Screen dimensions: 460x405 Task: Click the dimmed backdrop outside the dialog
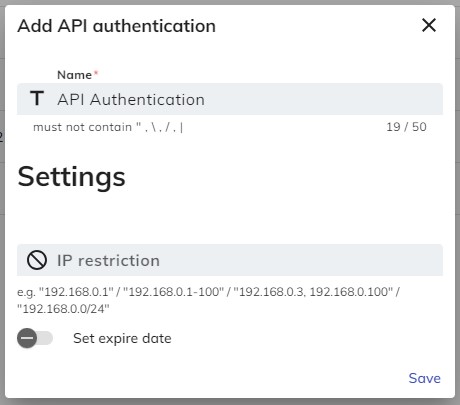coord(2,200)
